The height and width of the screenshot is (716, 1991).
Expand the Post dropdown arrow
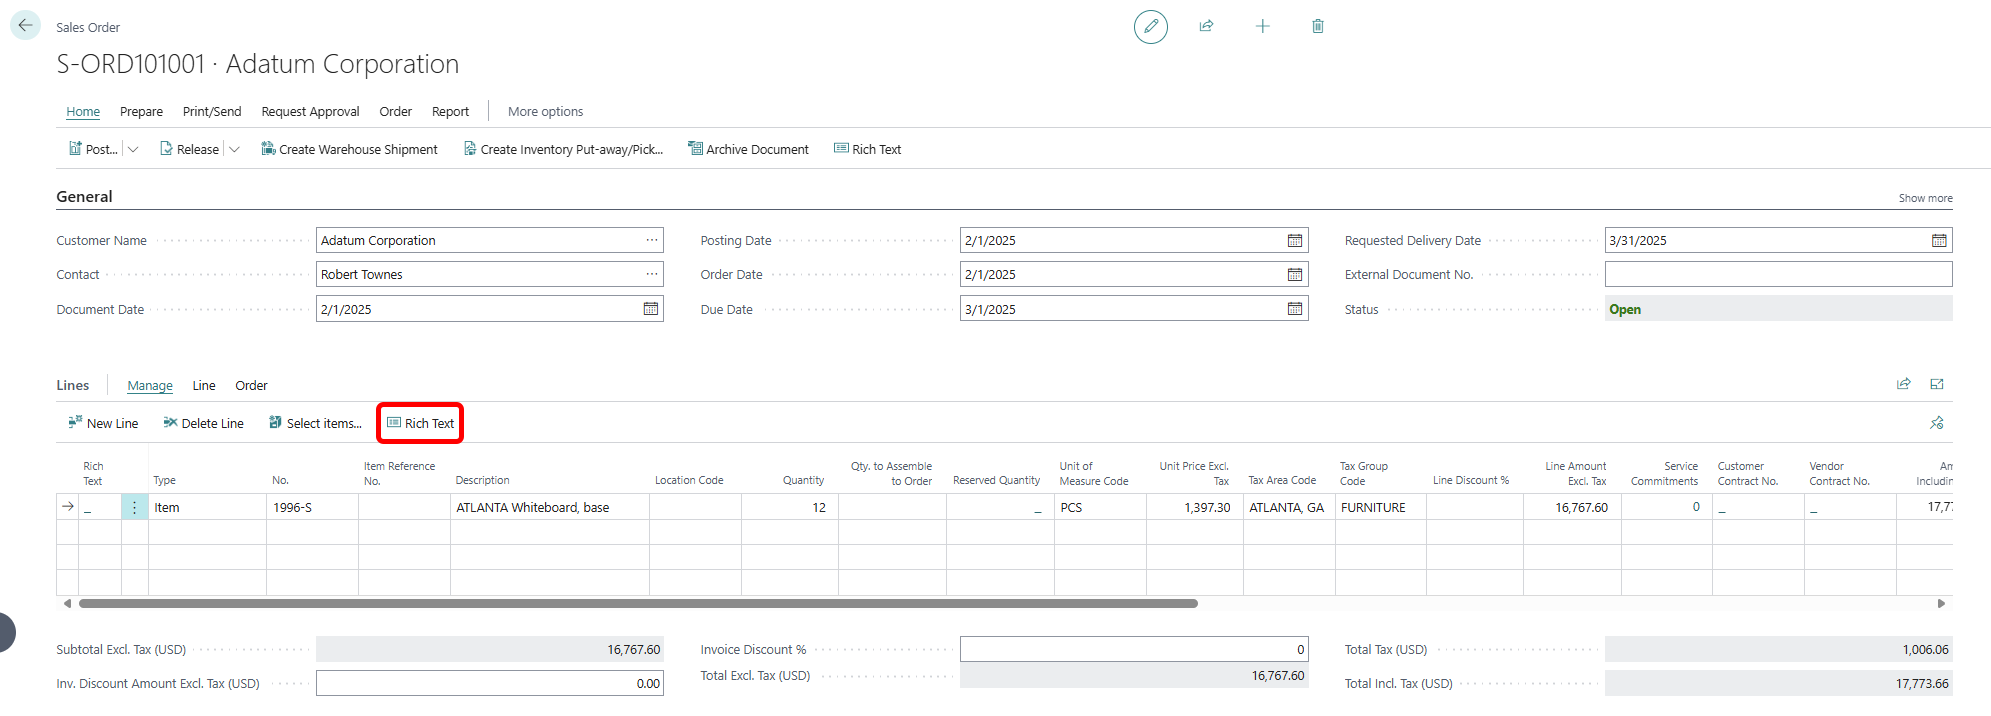click(x=134, y=150)
